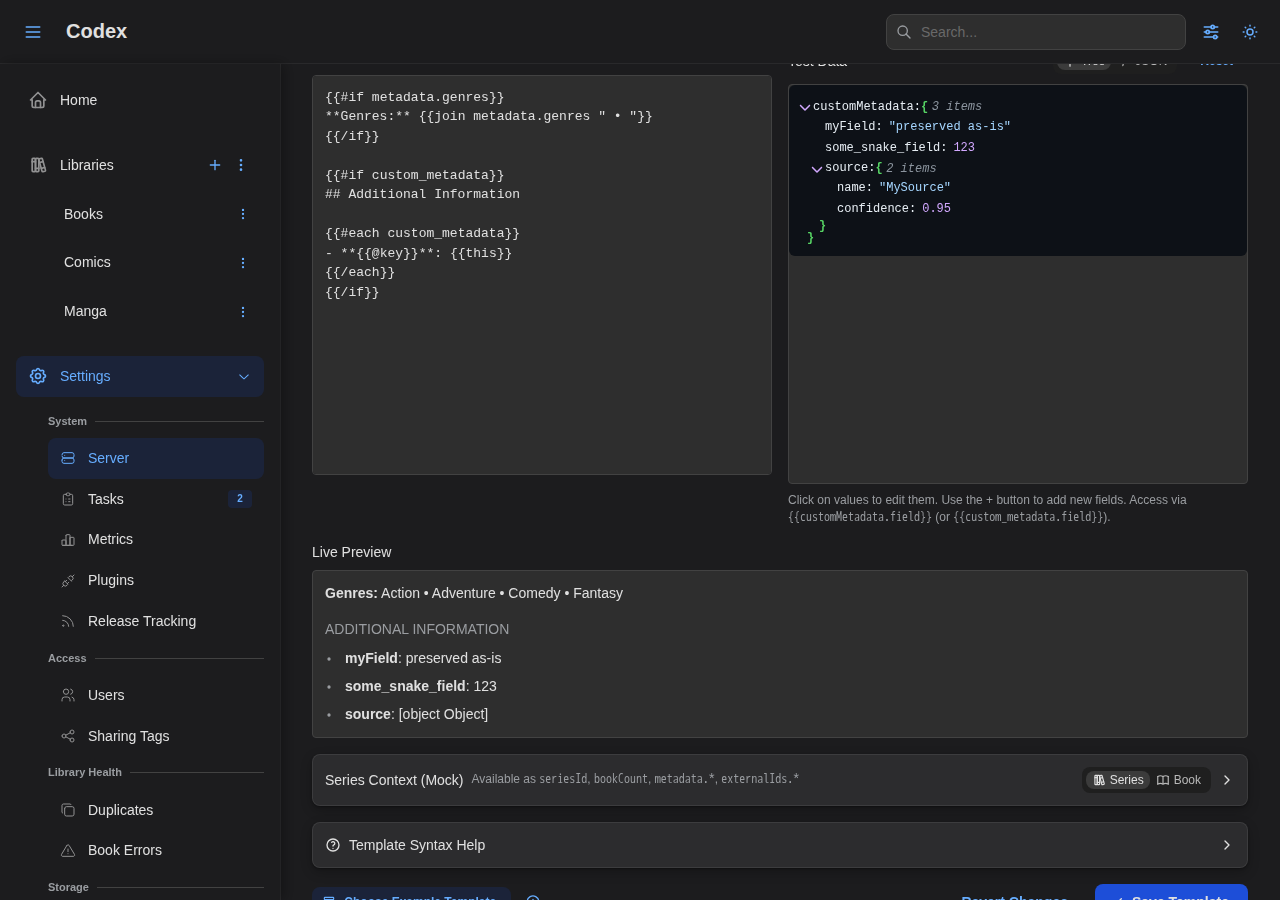The height and width of the screenshot is (900, 1280).
Task: Click the Tasks clipboard icon
Action: coord(68,499)
